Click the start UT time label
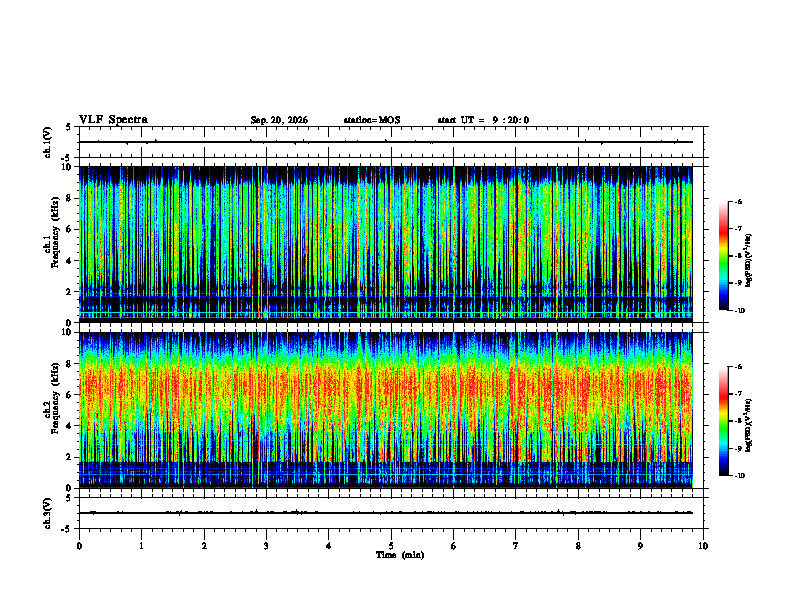This screenshot has height=612, width=792. (x=483, y=120)
